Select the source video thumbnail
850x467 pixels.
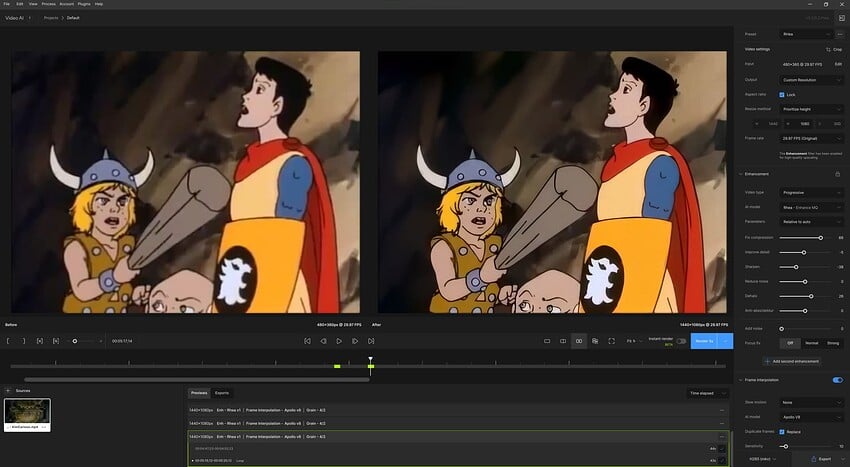(27, 415)
